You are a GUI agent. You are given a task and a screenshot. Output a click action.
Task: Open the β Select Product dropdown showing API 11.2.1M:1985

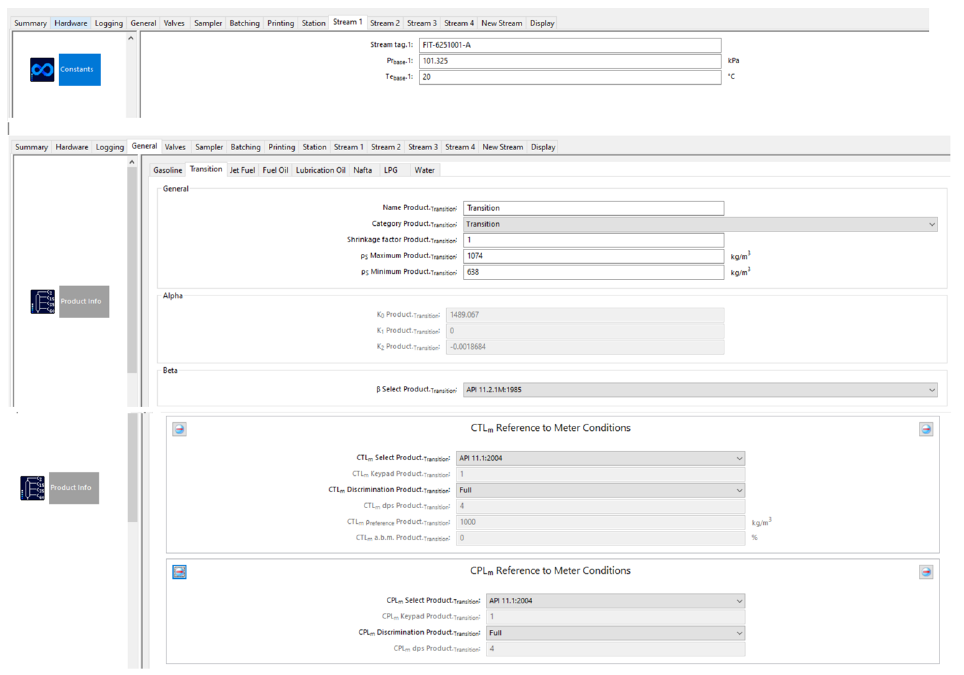point(700,390)
